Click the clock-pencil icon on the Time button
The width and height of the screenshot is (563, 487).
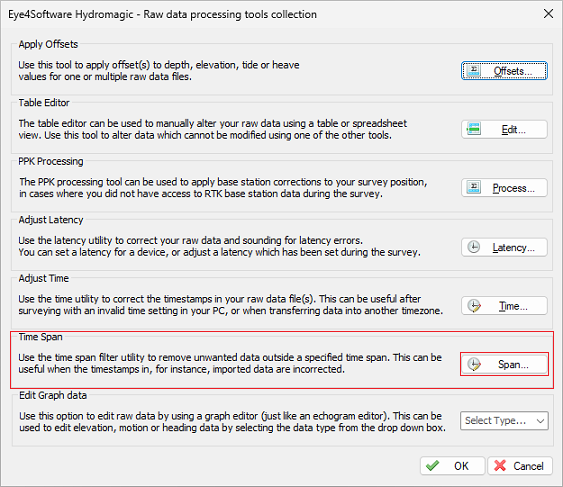pyautogui.click(x=474, y=306)
